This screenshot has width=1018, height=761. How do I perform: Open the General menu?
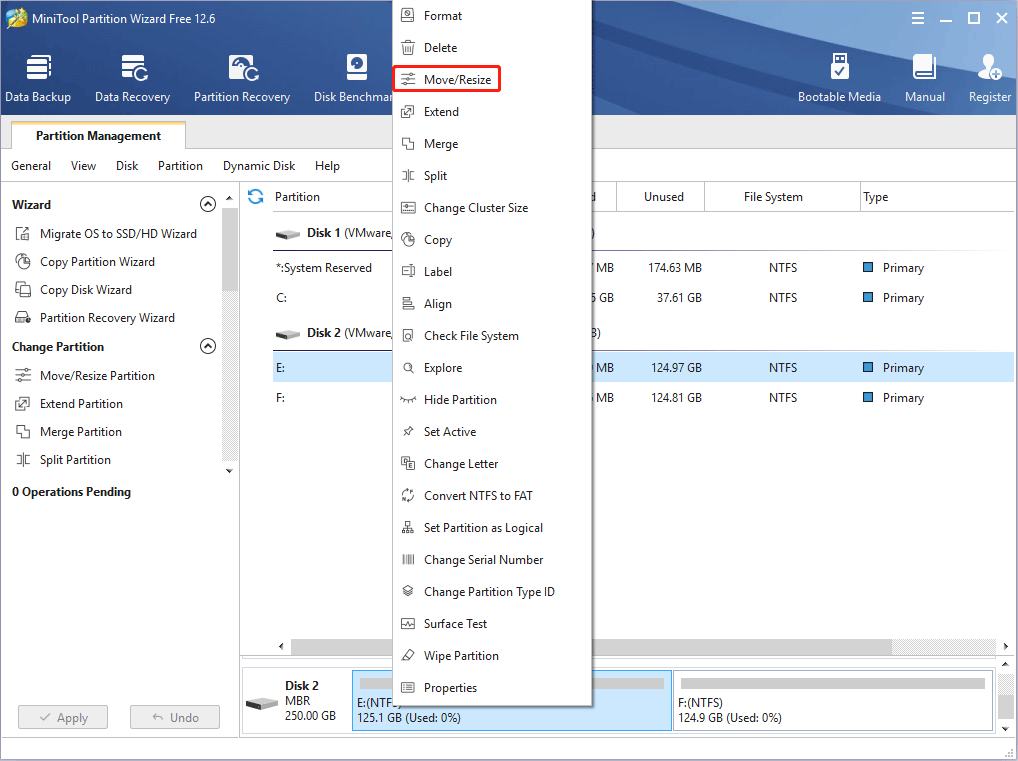(x=31, y=166)
